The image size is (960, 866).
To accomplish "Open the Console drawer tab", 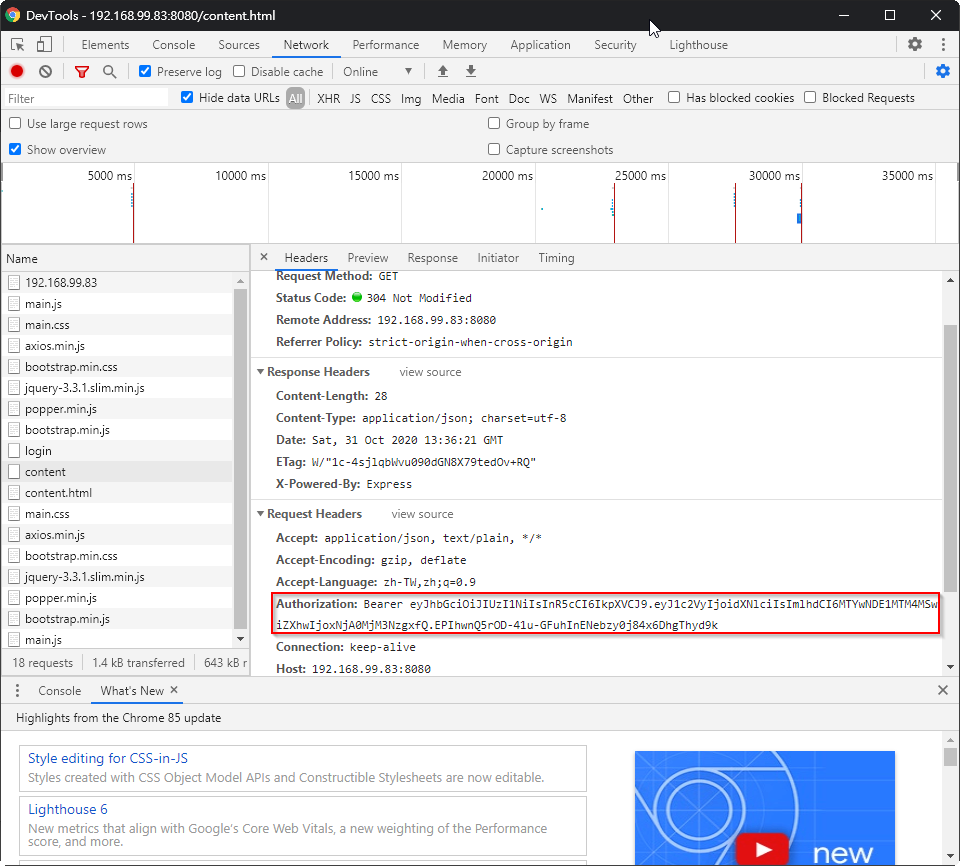I will coord(59,691).
